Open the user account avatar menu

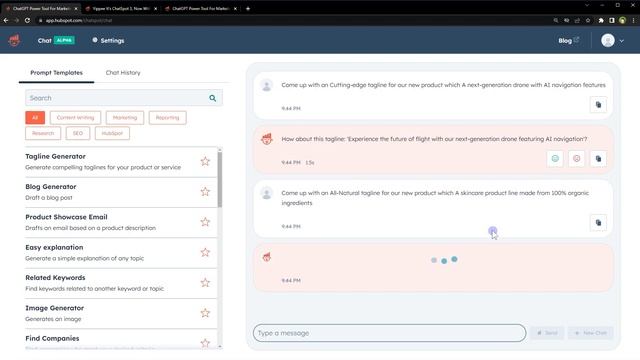[608, 40]
